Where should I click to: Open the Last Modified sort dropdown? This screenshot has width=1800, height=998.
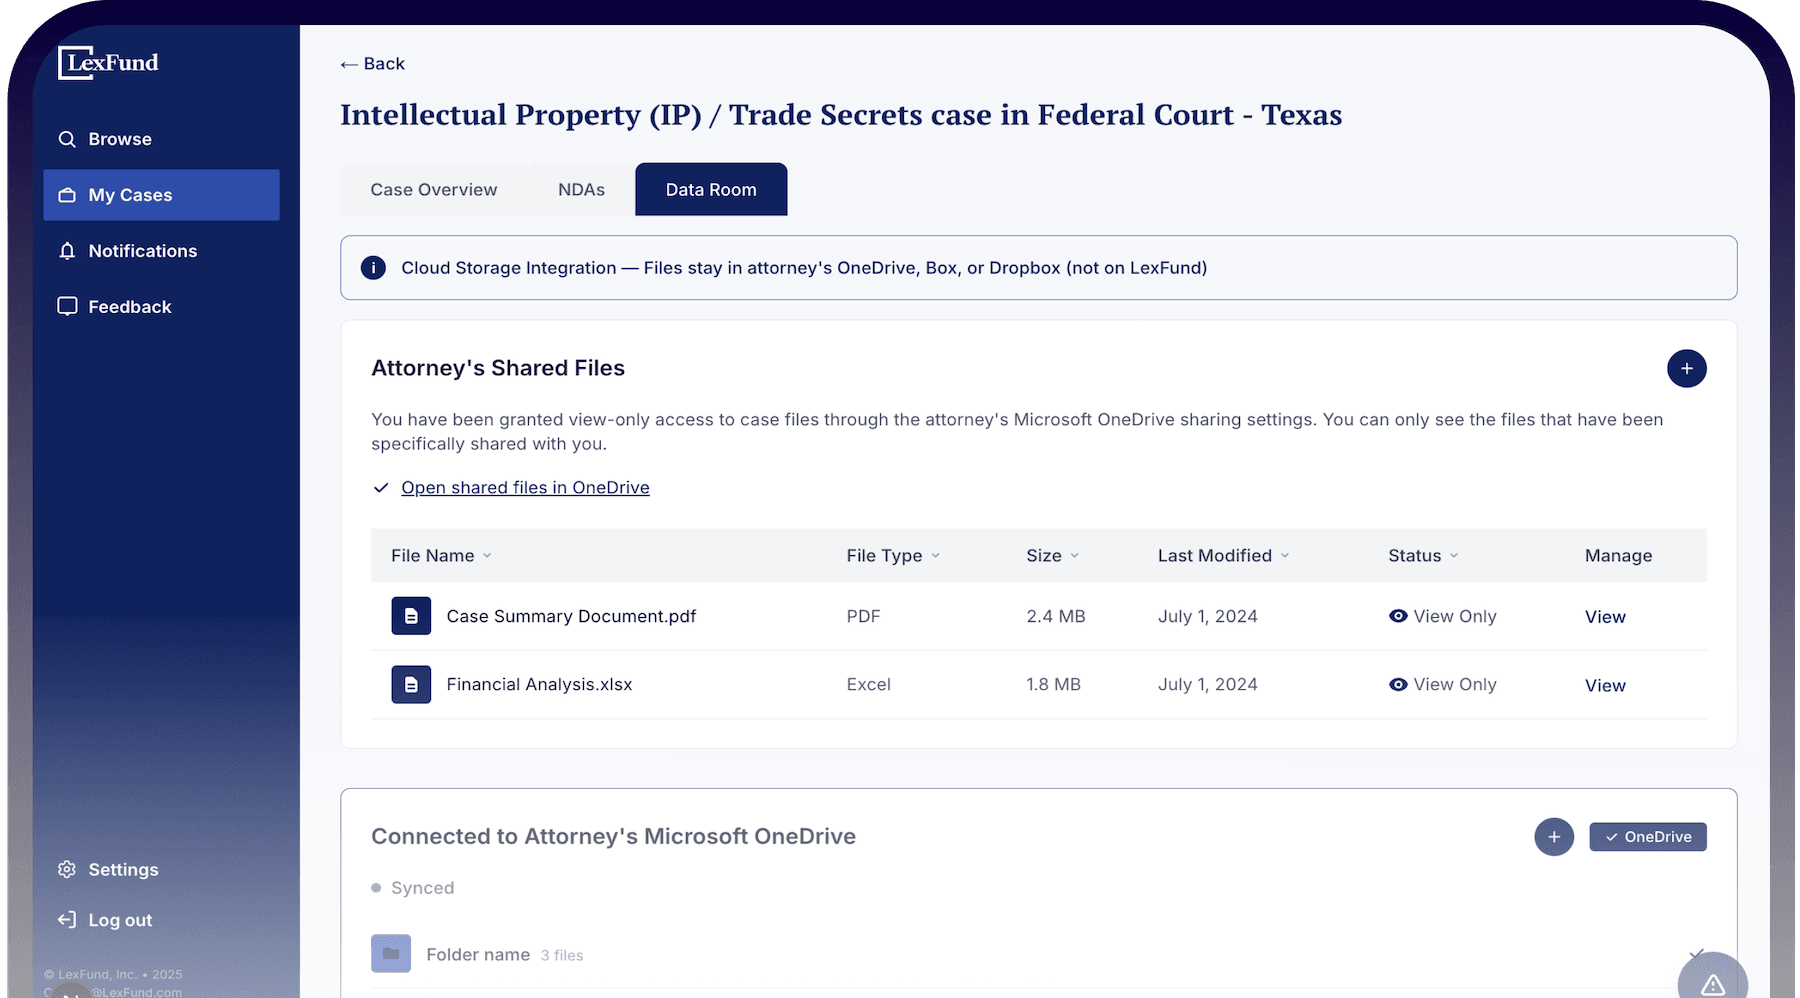pos(1285,555)
